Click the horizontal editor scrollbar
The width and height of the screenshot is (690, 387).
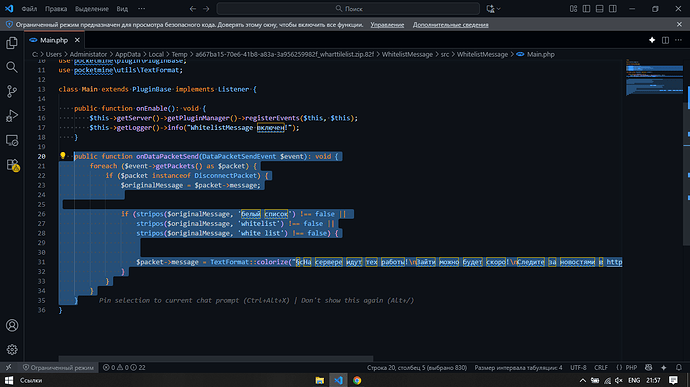point(216,358)
